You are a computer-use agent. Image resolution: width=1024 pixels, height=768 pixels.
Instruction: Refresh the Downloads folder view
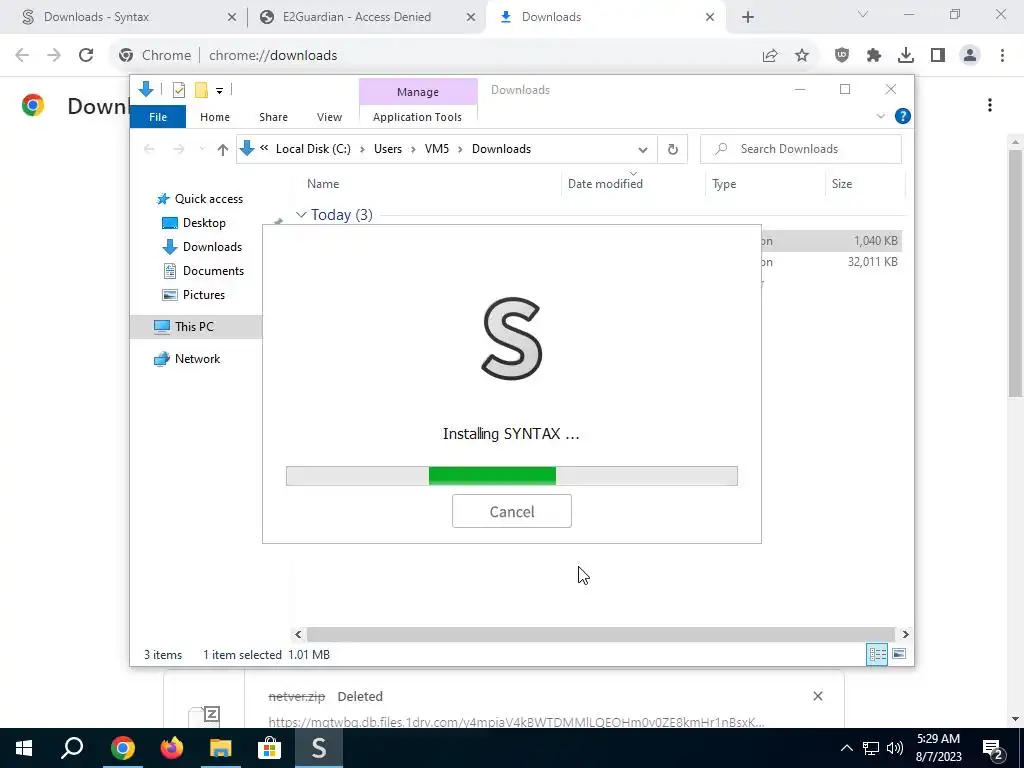point(673,150)
